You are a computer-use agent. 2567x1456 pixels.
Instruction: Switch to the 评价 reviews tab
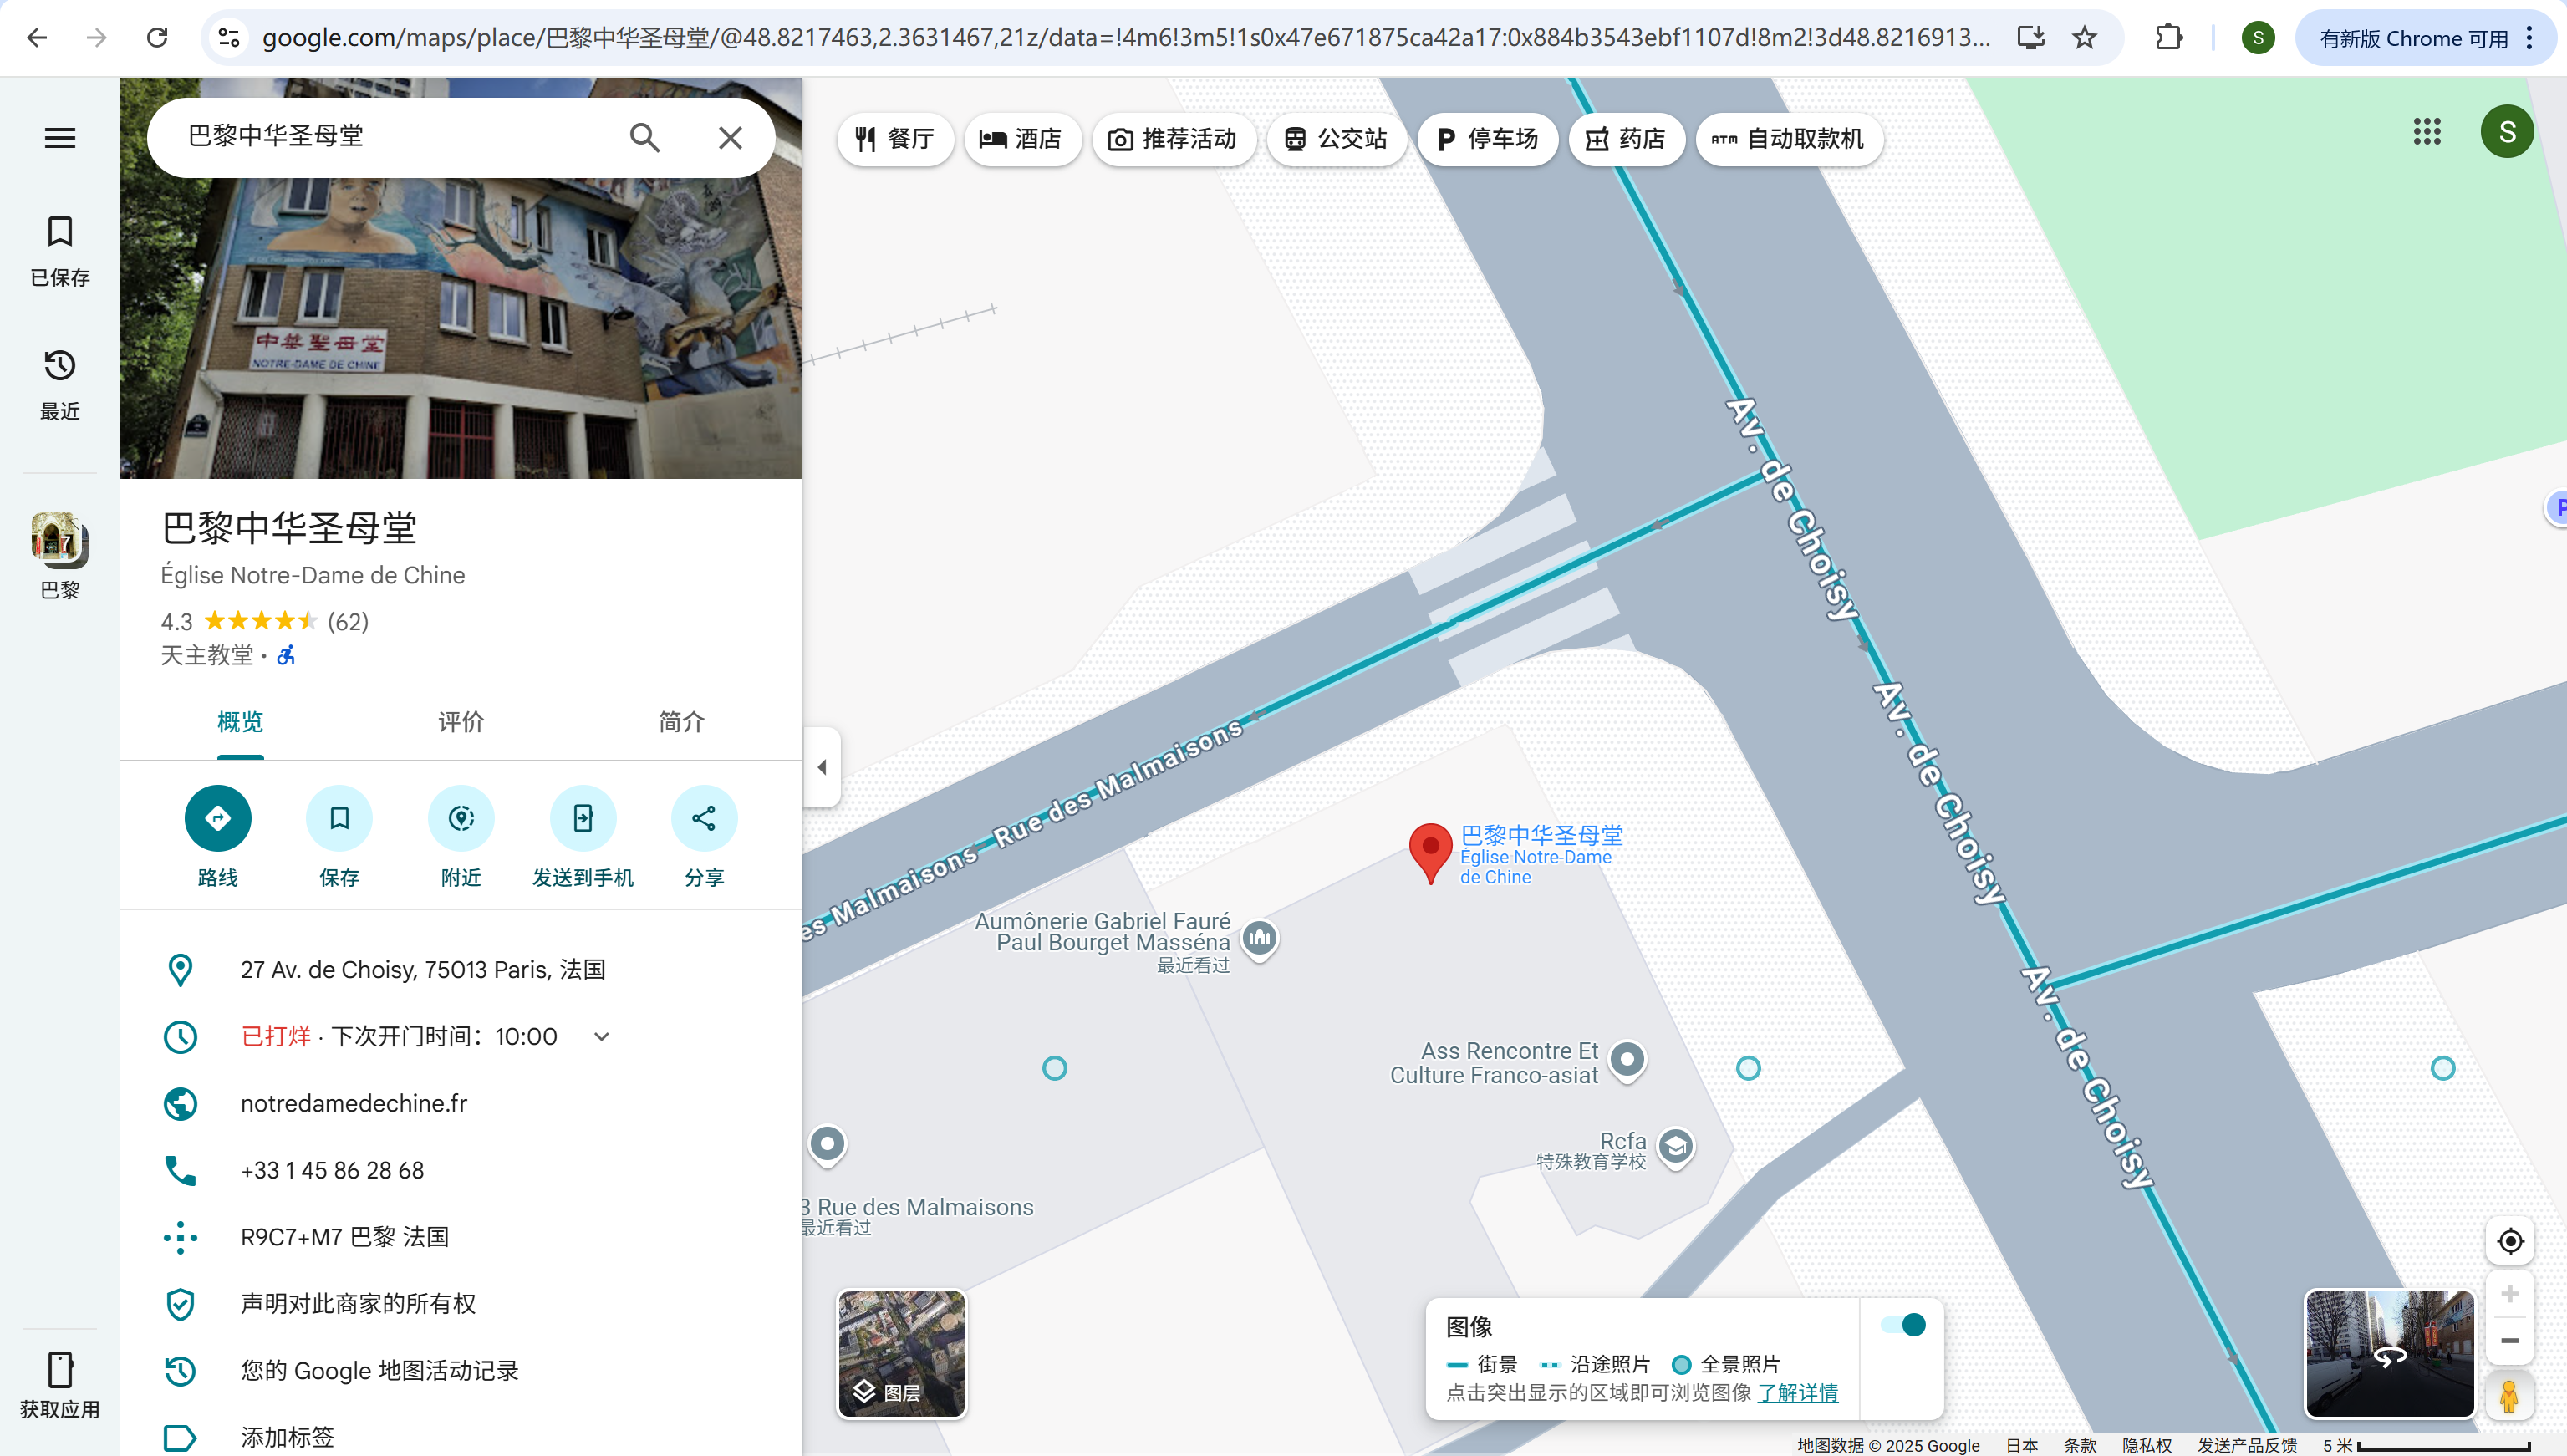pyautogui.click(x=461, y=722)
